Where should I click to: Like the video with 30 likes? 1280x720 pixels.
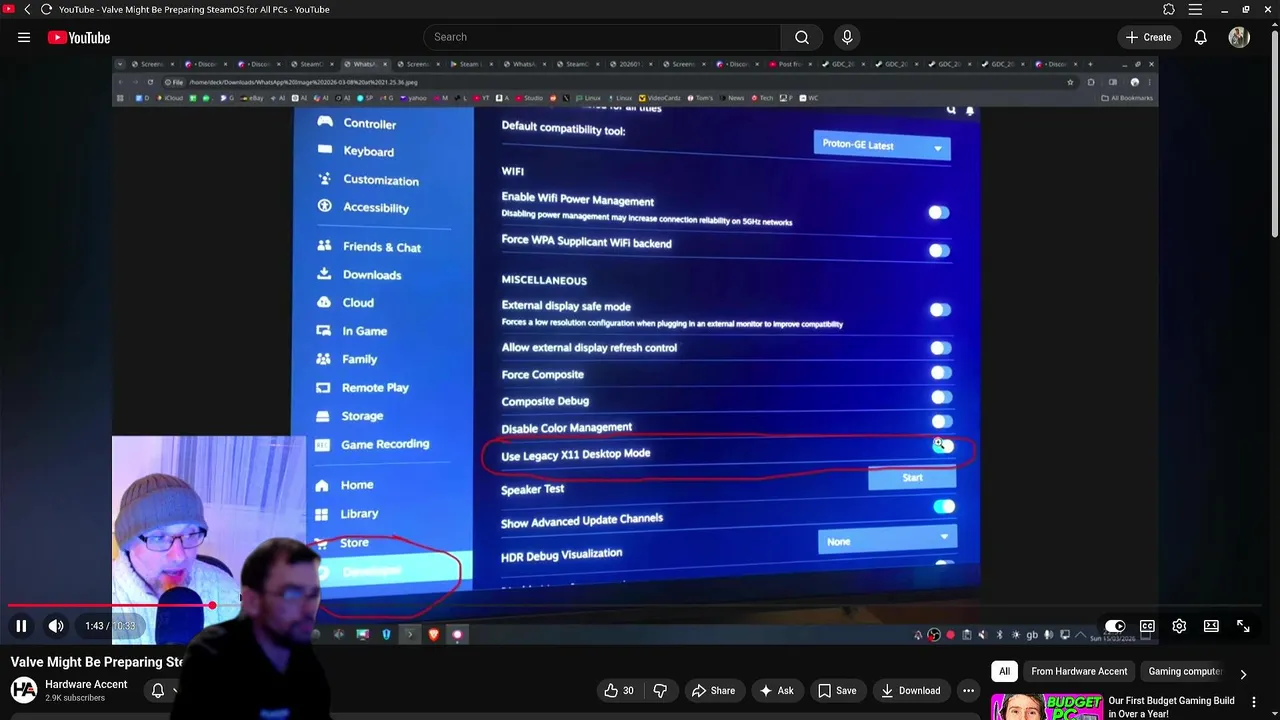pyautogui.click(x=620, y=690)
